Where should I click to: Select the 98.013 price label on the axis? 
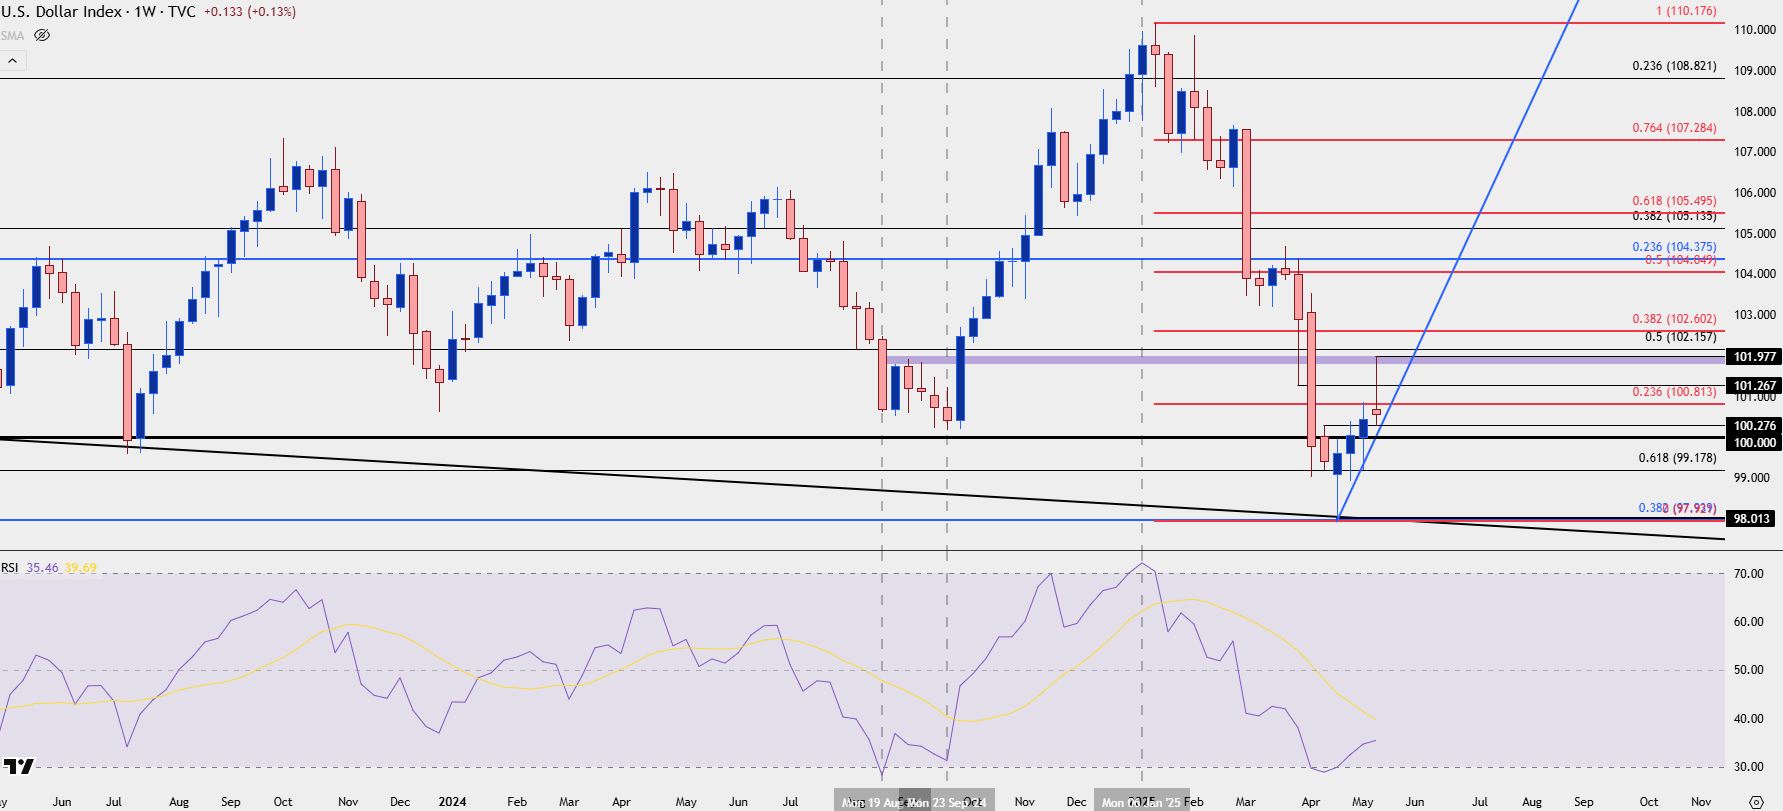tap(1752, 519)
